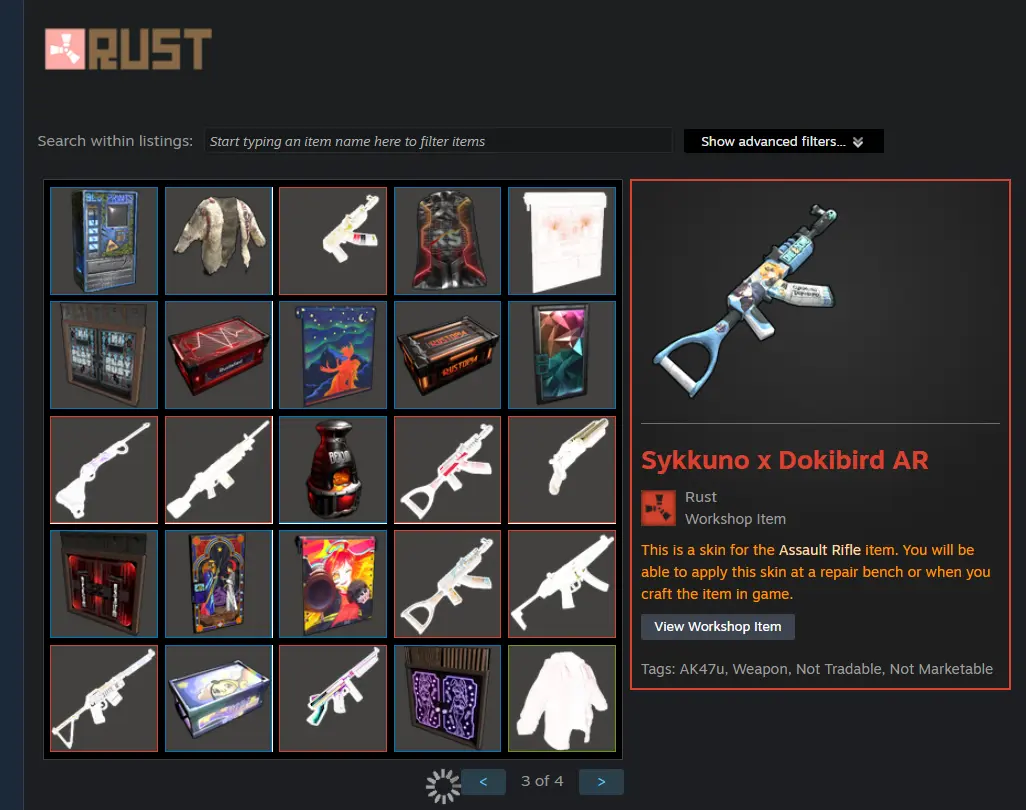The image size is (1026, 810).
Task: Focus the search within listings field
Action: point(438,141)
